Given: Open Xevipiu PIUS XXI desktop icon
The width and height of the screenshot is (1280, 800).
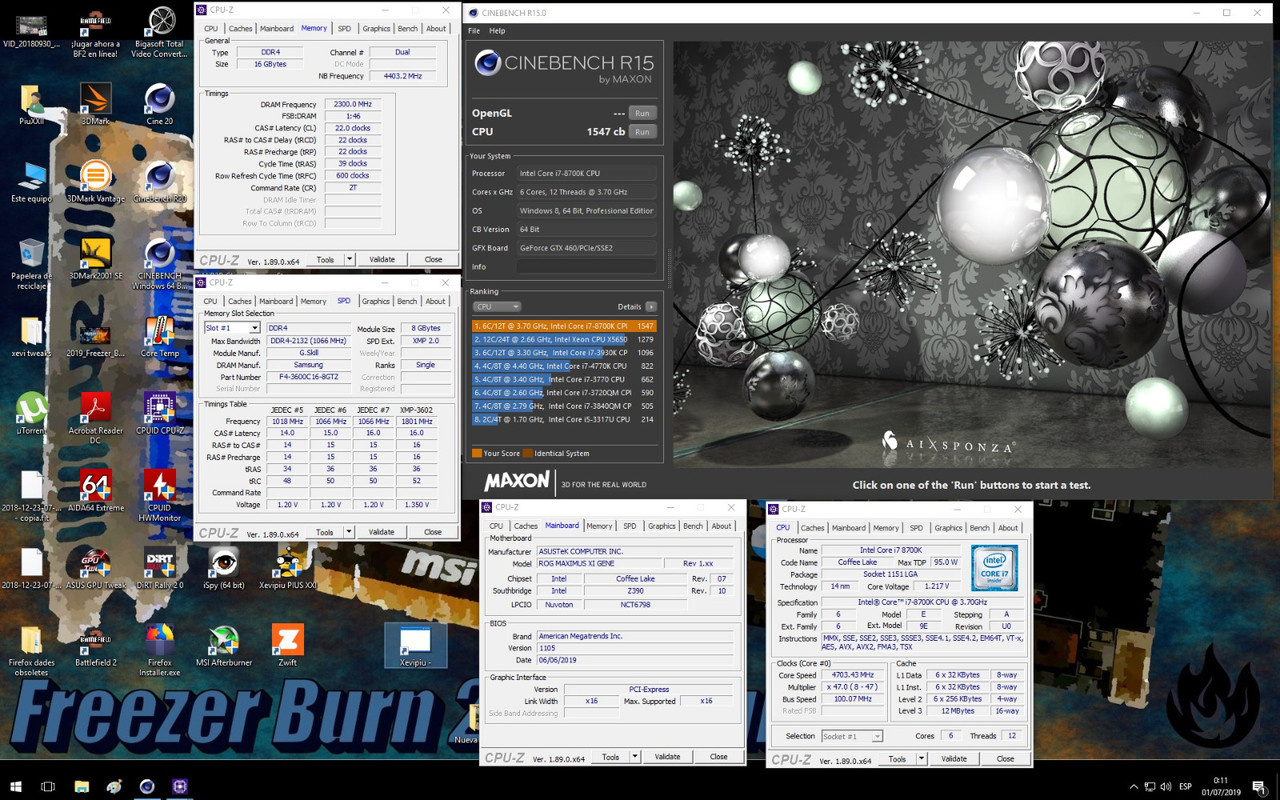Looking at the screenshot, I should pos(288,568).
